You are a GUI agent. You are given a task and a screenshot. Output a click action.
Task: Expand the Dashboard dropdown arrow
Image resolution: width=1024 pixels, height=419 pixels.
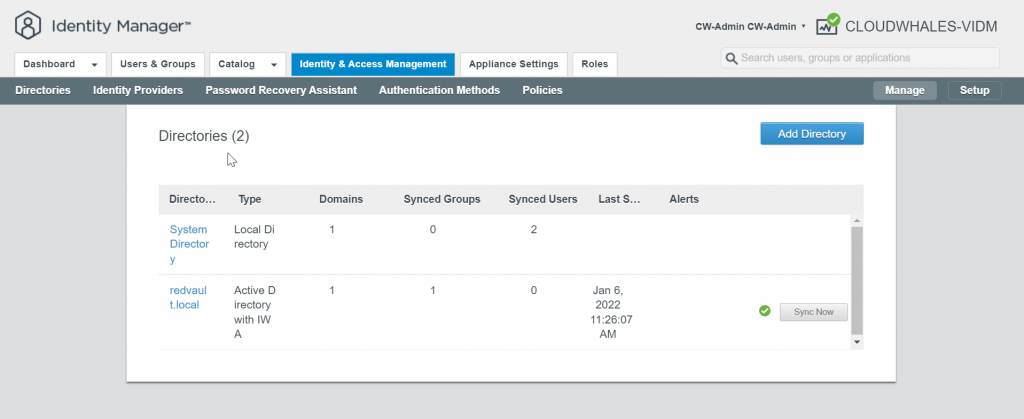tap(95, 65)
